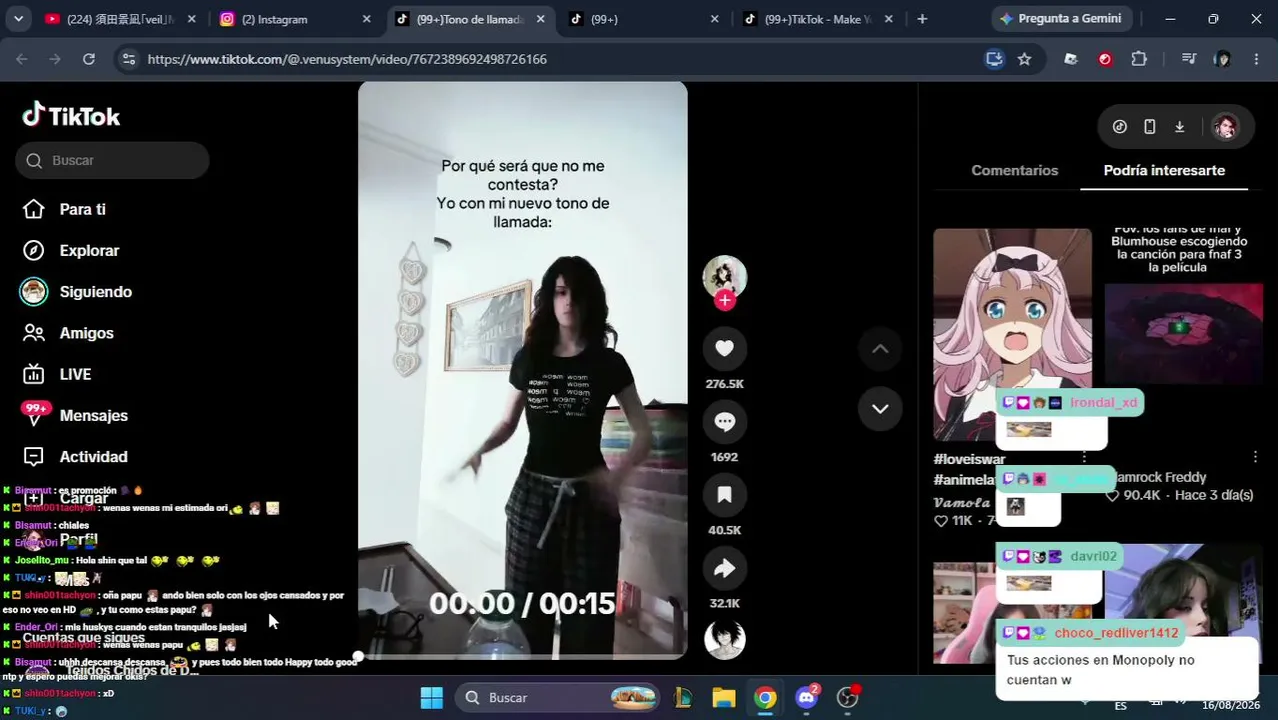
Task: Switch to the Podría interesarte tab
Action: [x=1164, y=170]
